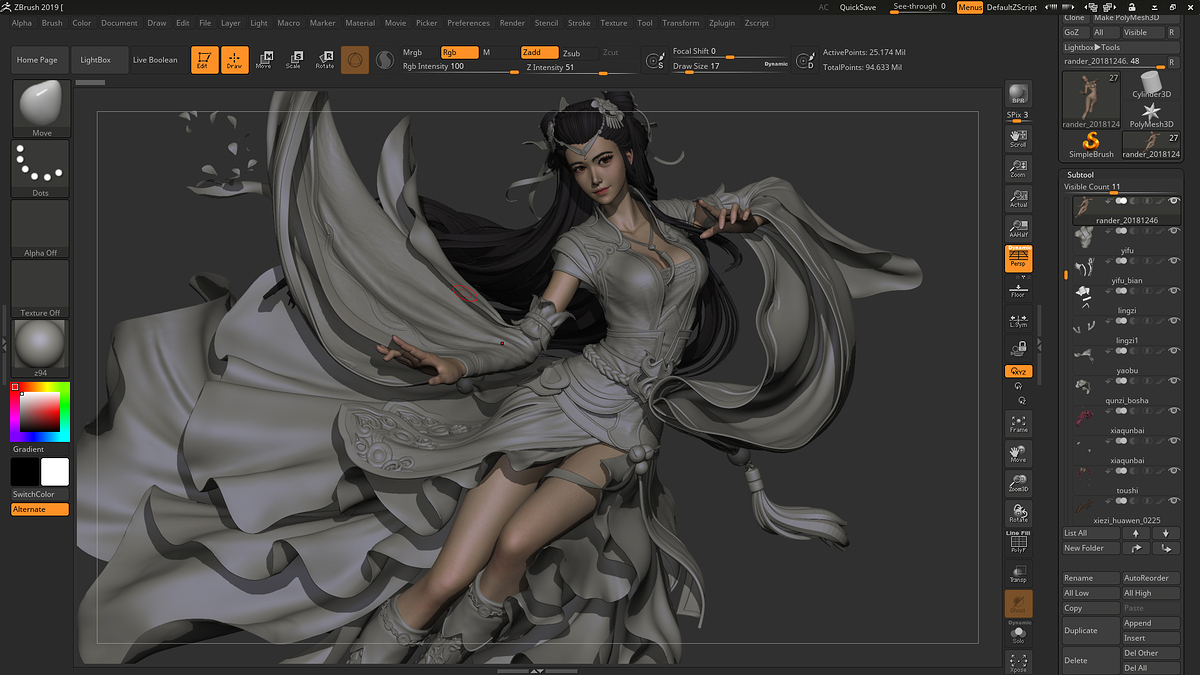Click the BPR render icon

1018,95
